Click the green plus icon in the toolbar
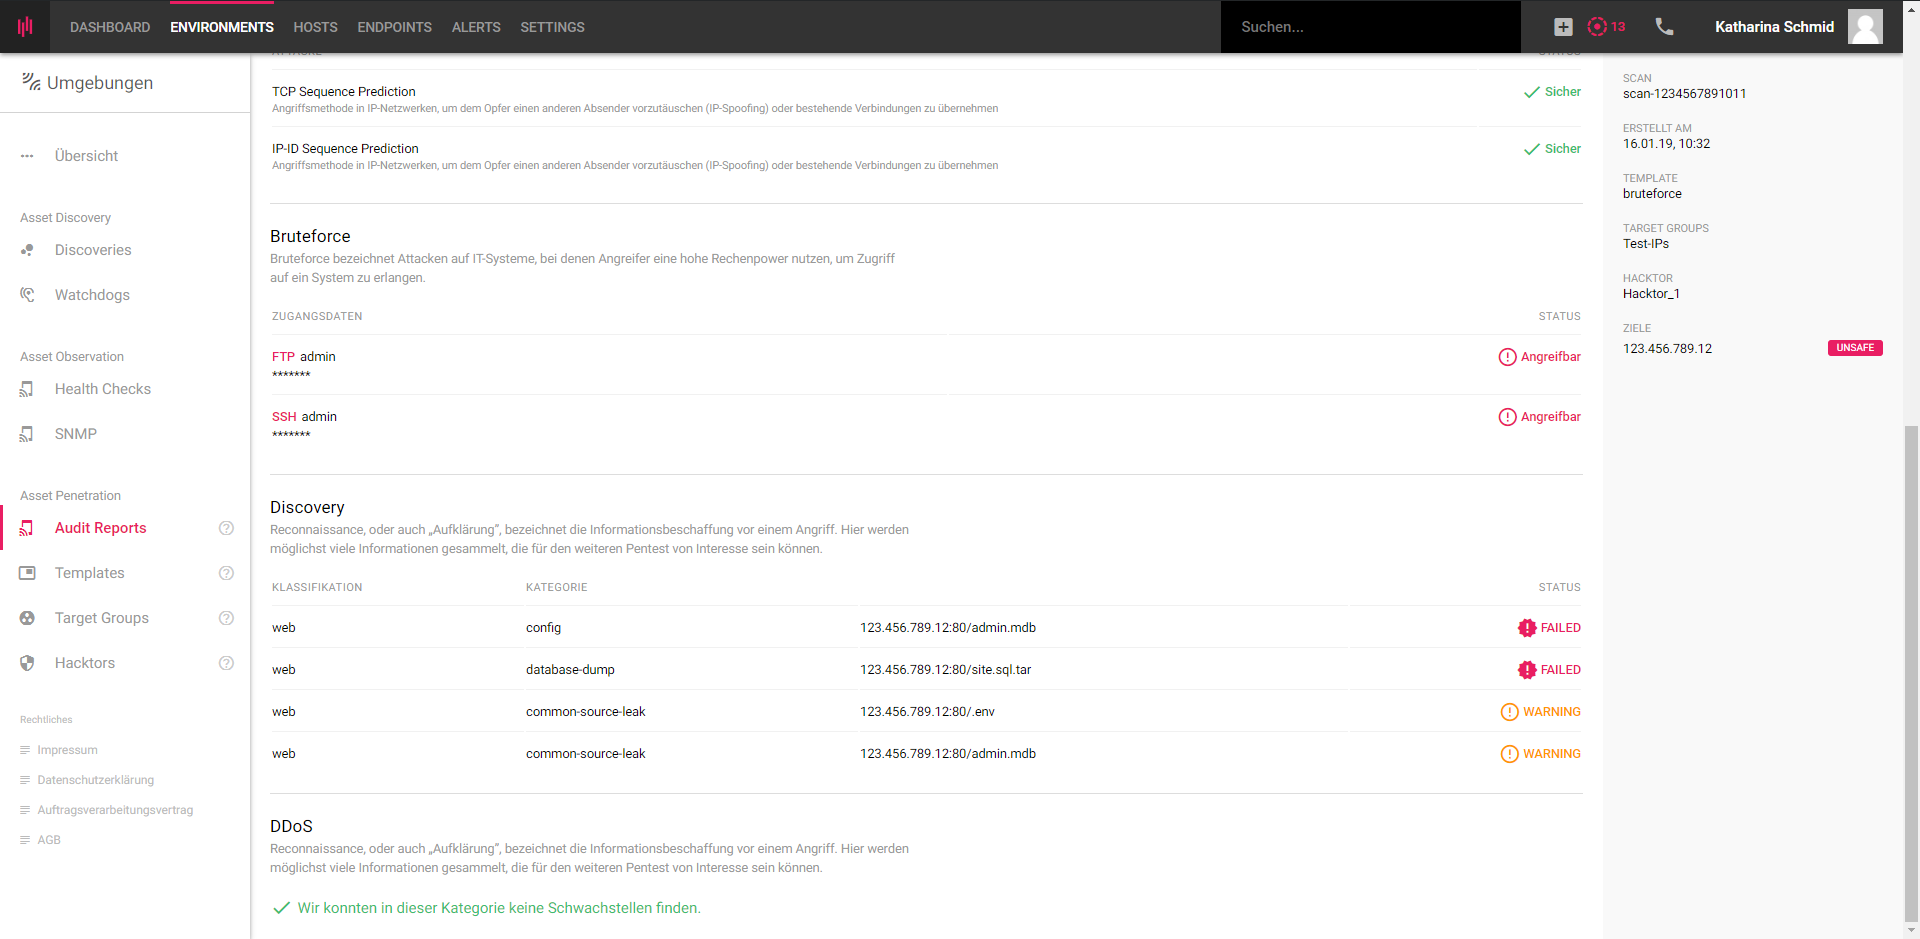1920x939 pixels. click(x=1562, y=27)
